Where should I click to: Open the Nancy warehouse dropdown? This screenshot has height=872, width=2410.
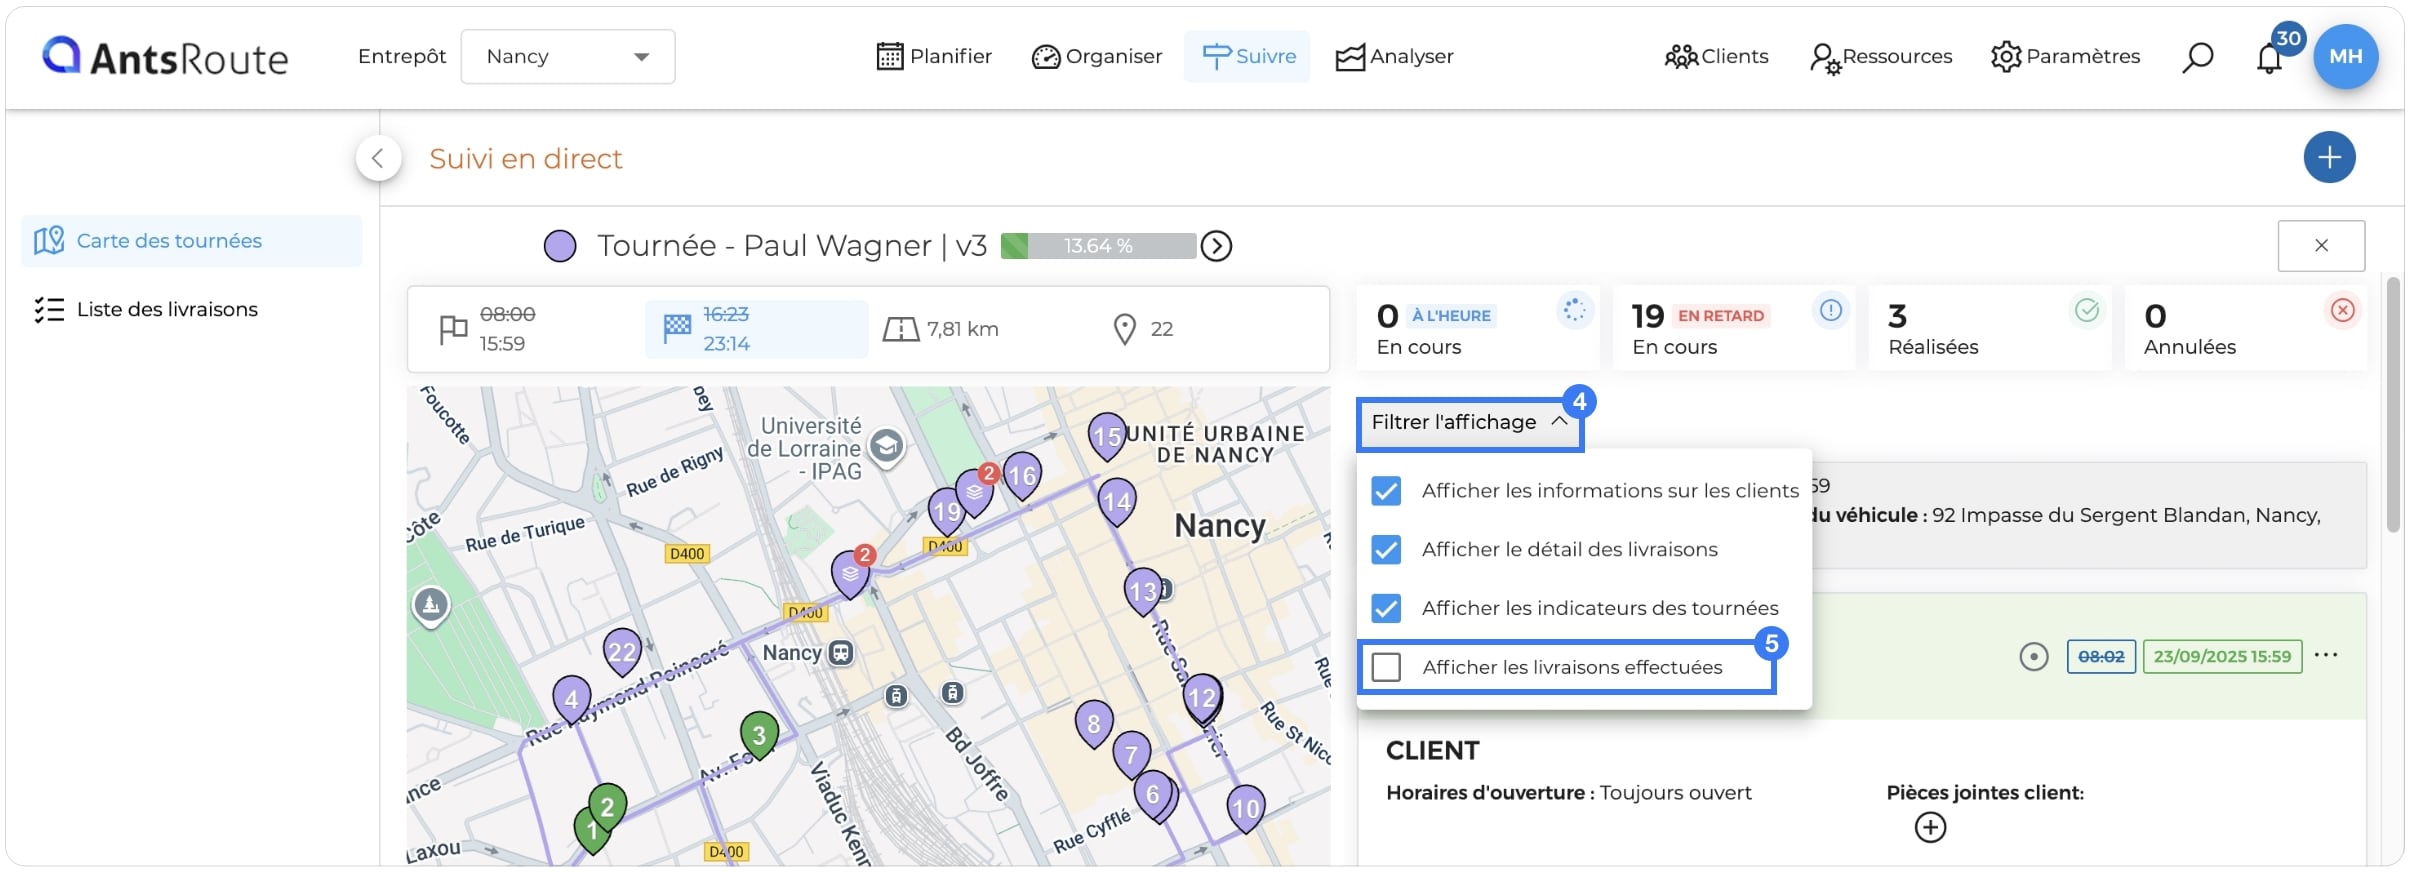pos(567,57)
